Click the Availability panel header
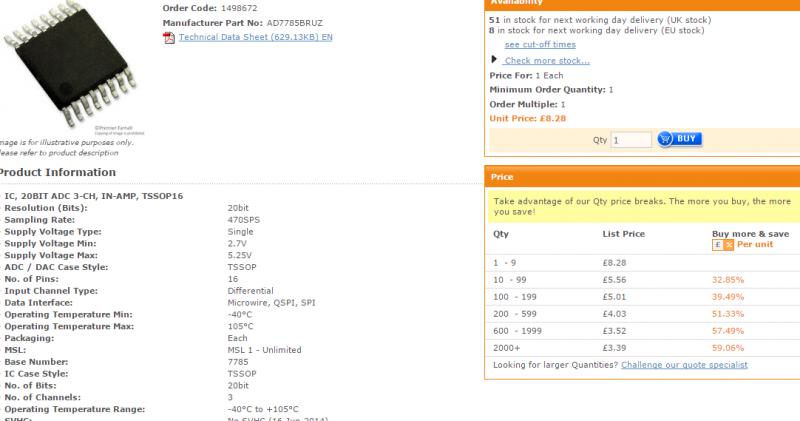 click(641, 3)
